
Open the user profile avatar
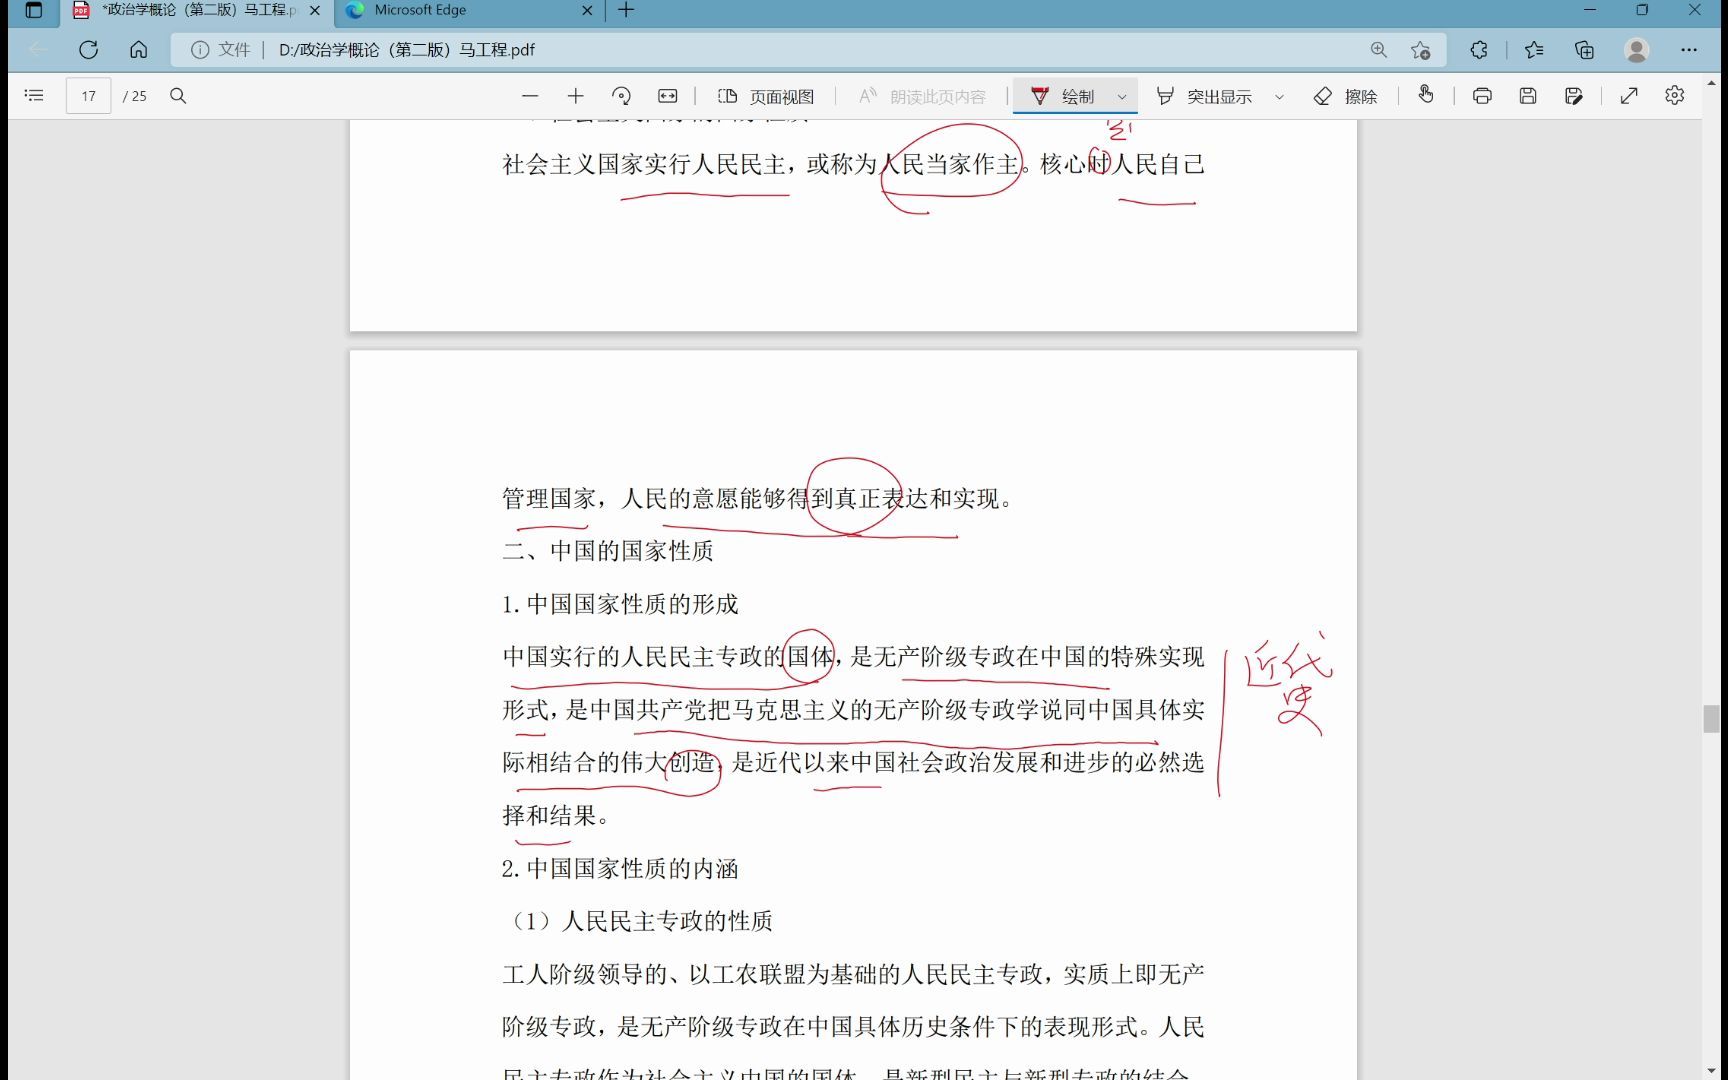pos(1637,50)
